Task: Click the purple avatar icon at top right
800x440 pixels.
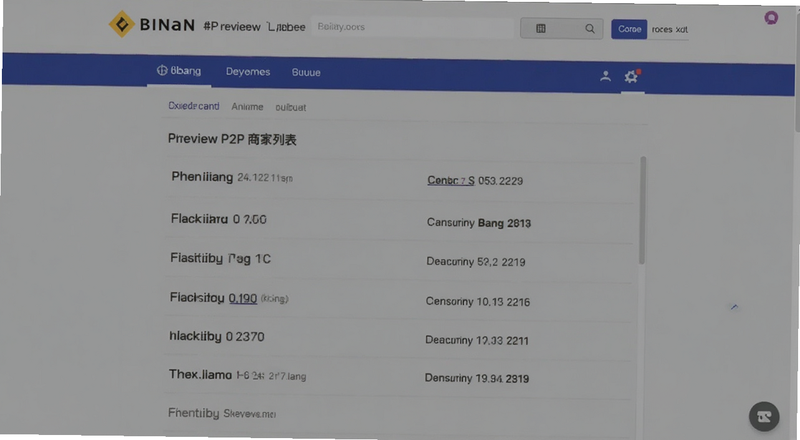Action: tap(771, 18)
